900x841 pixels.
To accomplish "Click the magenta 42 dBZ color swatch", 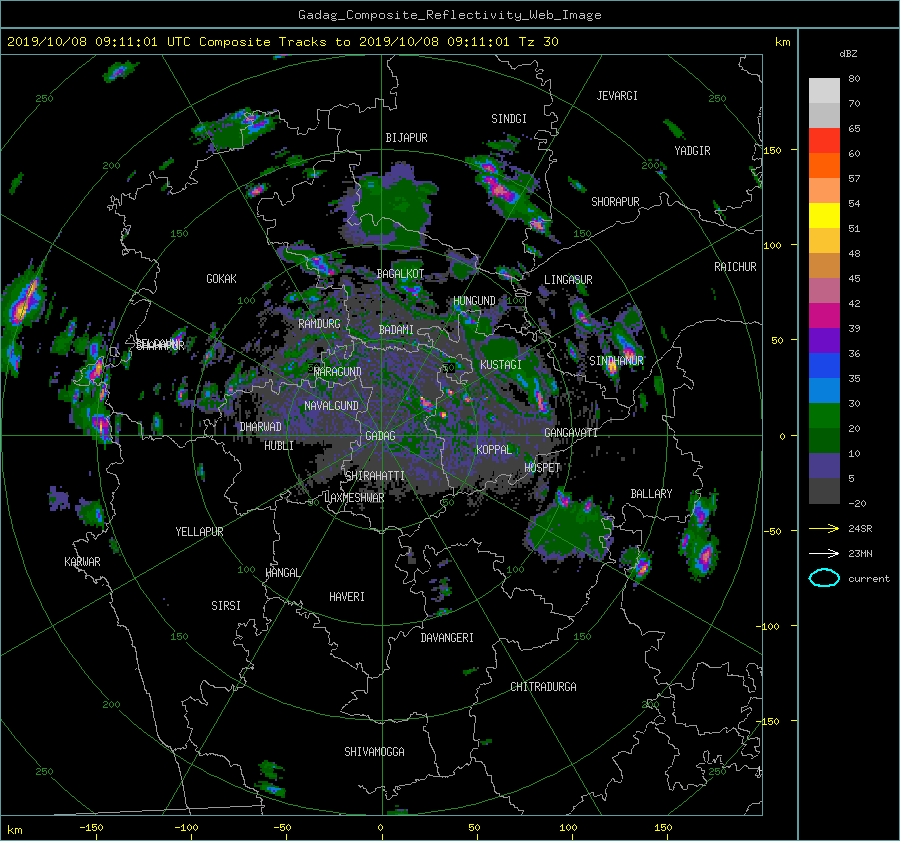I will [x=824, y=316].
